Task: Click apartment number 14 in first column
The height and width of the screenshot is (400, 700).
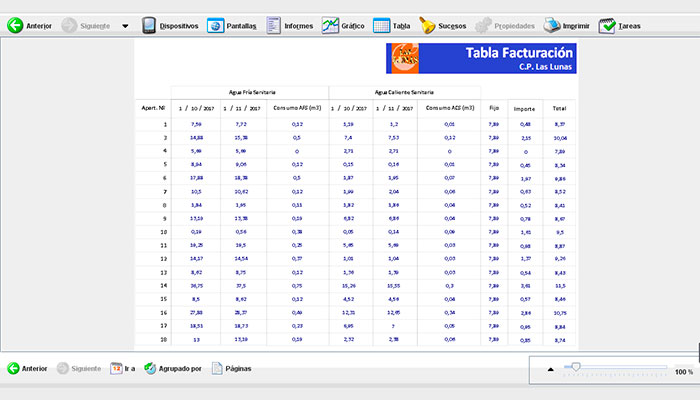Action: [x=163, y=285]
